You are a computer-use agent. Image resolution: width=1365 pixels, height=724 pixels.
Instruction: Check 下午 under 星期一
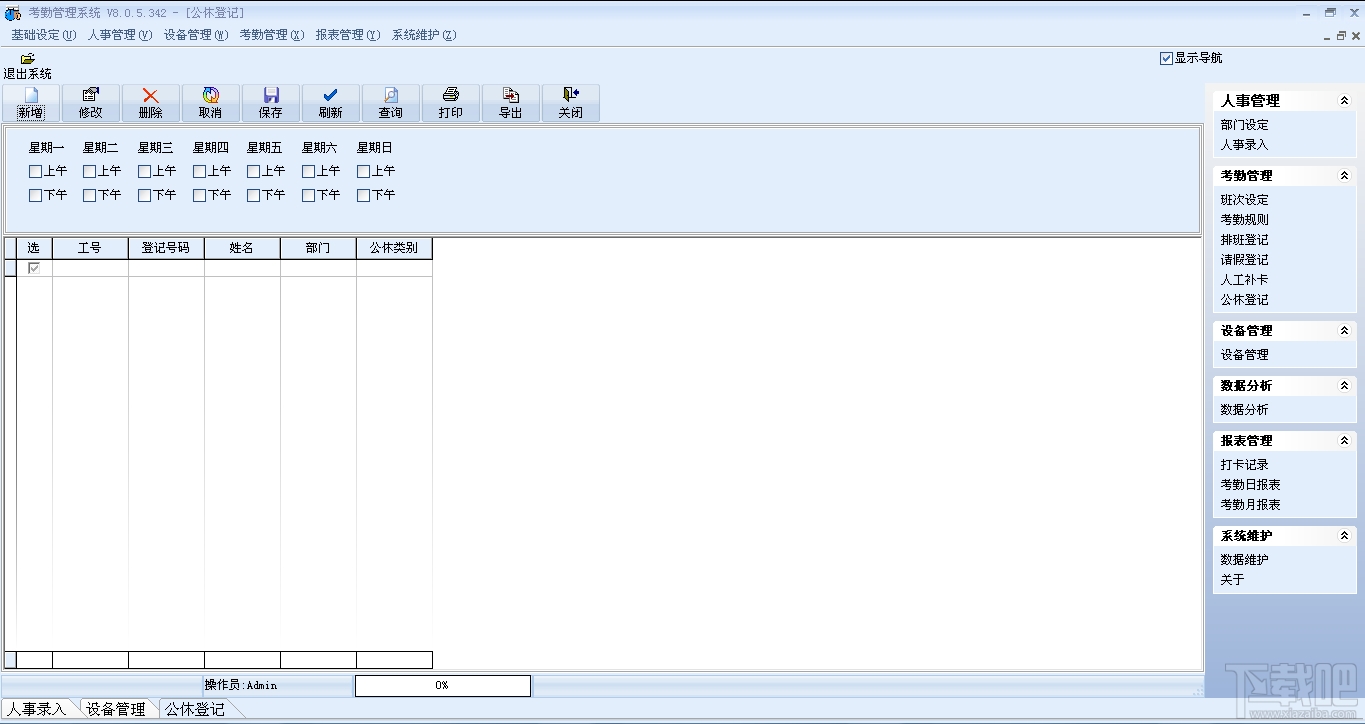tap(36, 195)
